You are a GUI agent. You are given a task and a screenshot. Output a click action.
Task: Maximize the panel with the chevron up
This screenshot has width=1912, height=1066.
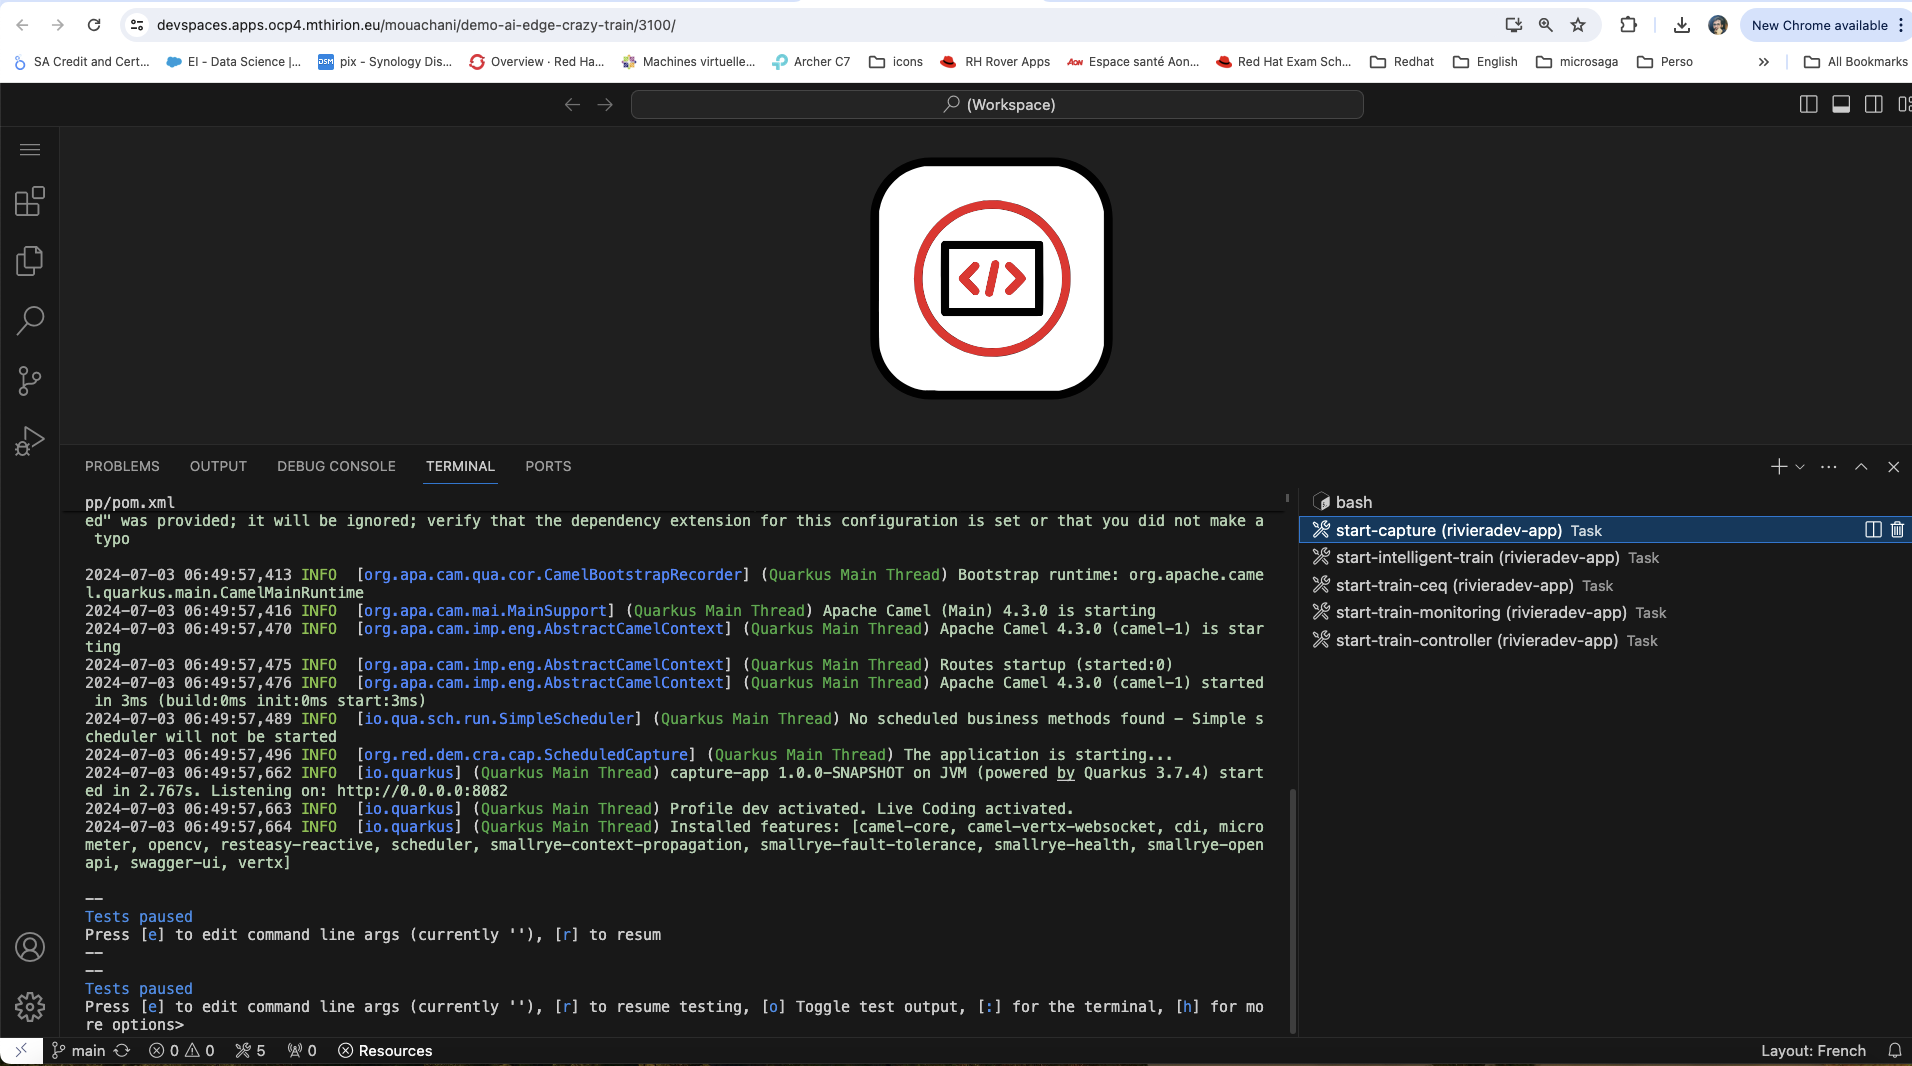coord(1861,467)
